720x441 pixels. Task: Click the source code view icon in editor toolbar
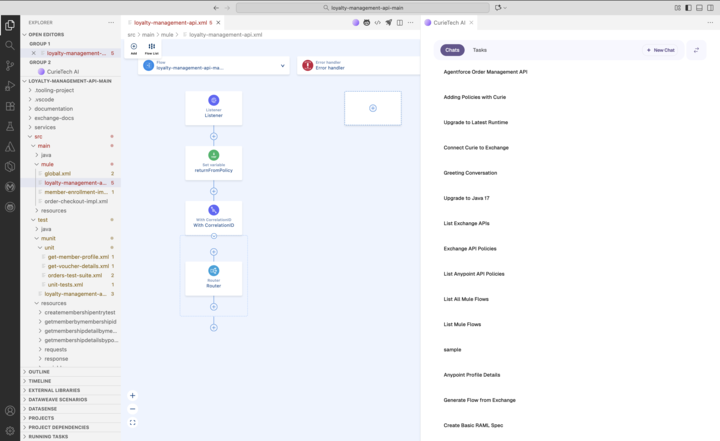[377, 23]
